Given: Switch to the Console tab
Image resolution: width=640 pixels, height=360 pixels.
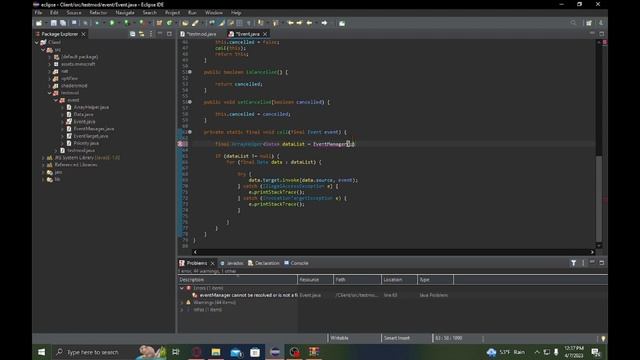Looking at the screenshot, I should pyautogui.click(x=296, y=263).
